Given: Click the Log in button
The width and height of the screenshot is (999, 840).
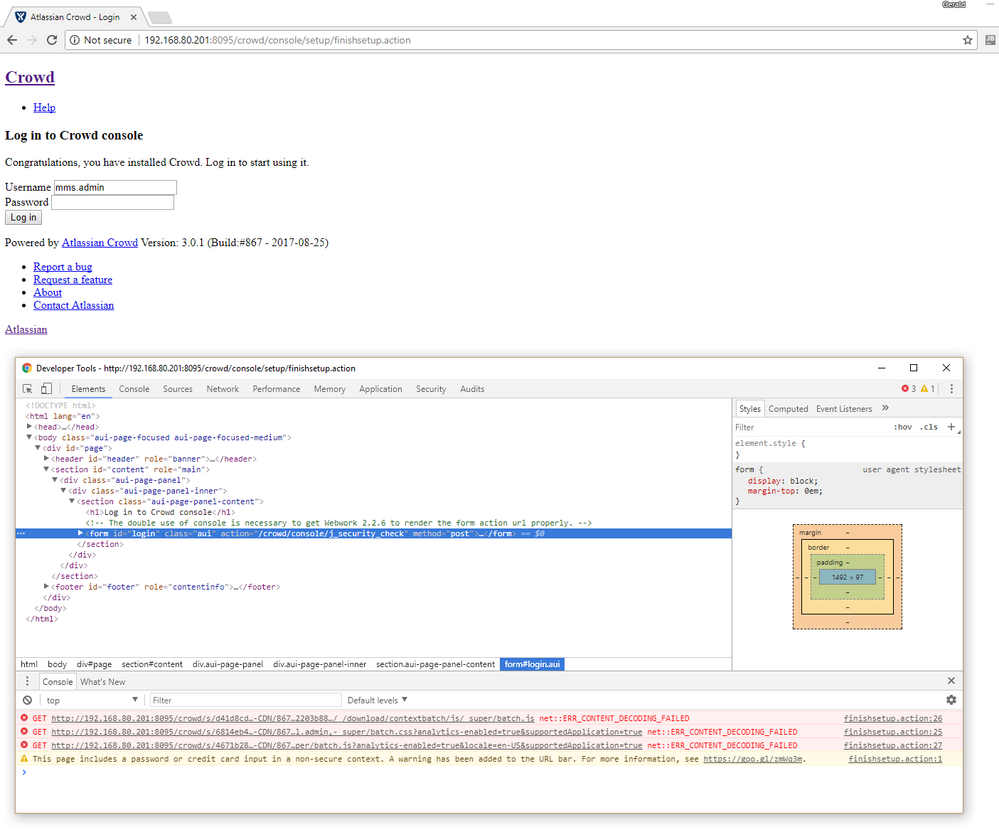Looking at the screenshot, I should [24, 217].
